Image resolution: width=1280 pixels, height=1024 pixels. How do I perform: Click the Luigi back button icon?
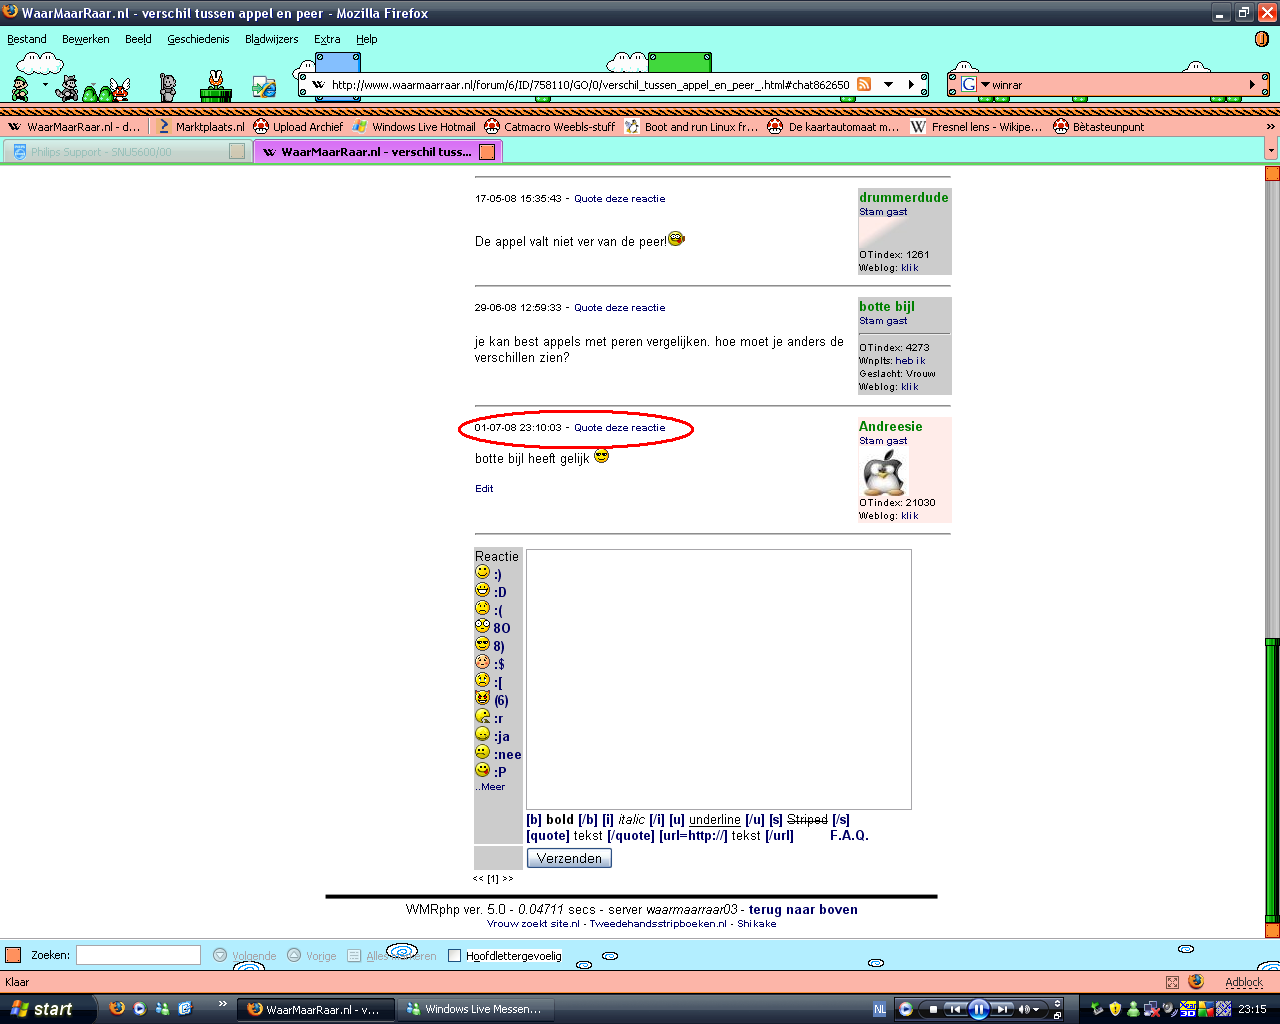click(x=21, y=88)
